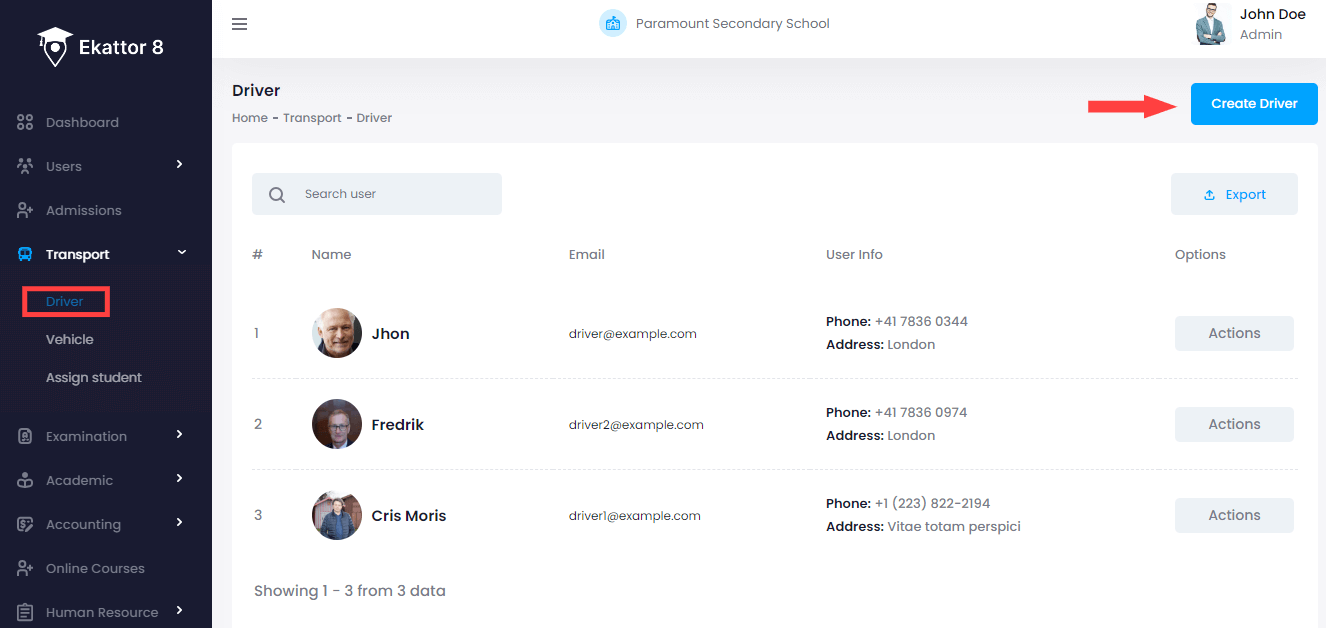The image size is (1326, 628).
Task: Open Actions dropdown for Cris Moris
Action: [1233, 515]
